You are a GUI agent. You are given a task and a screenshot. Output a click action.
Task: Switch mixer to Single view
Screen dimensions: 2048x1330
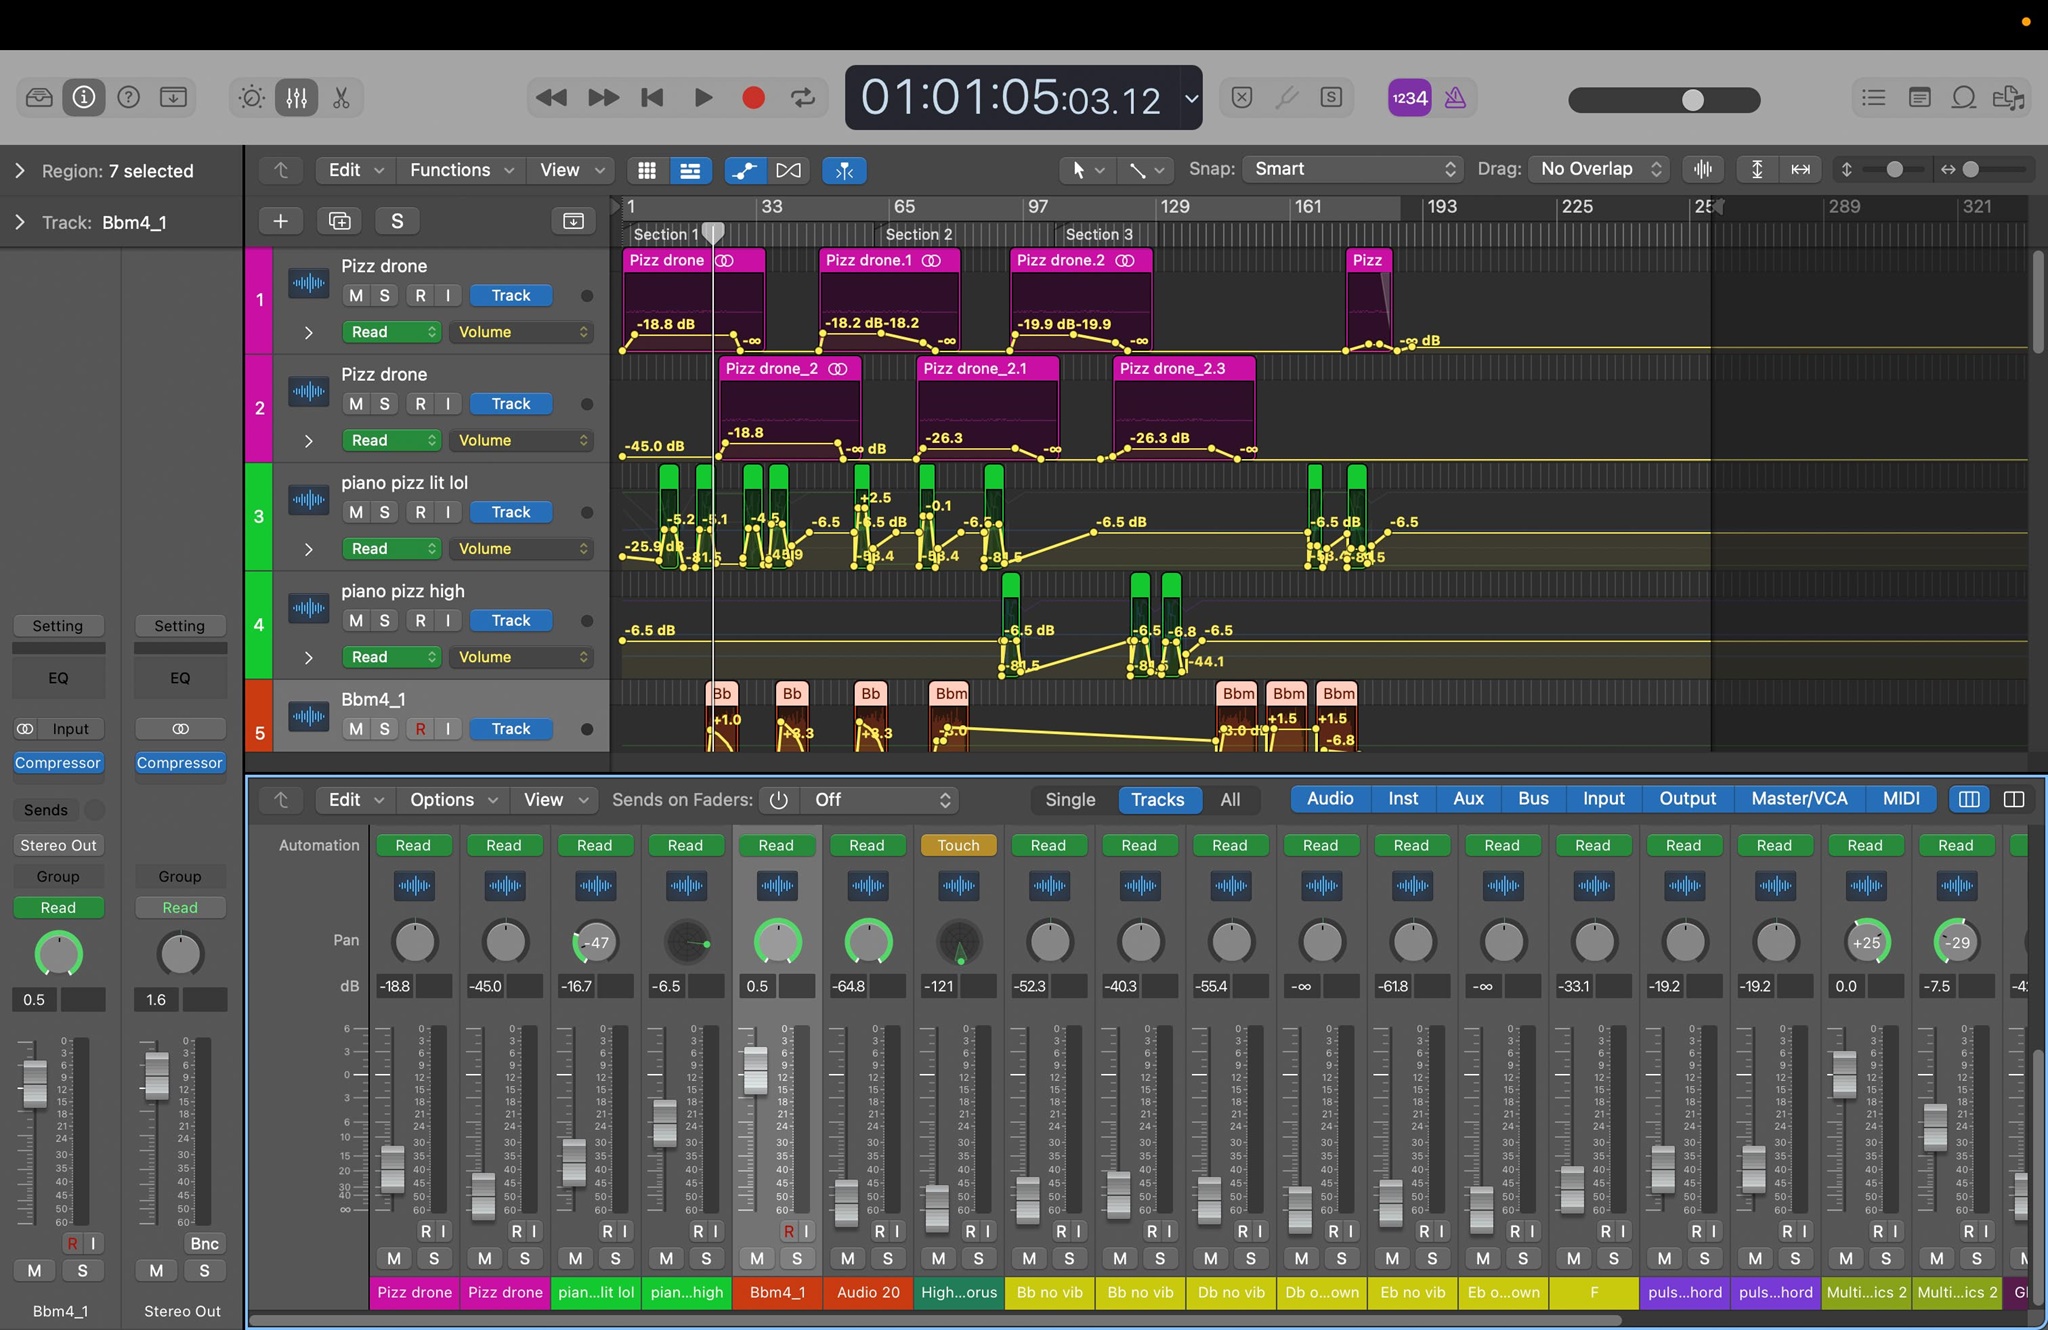tap(1070, 800)
